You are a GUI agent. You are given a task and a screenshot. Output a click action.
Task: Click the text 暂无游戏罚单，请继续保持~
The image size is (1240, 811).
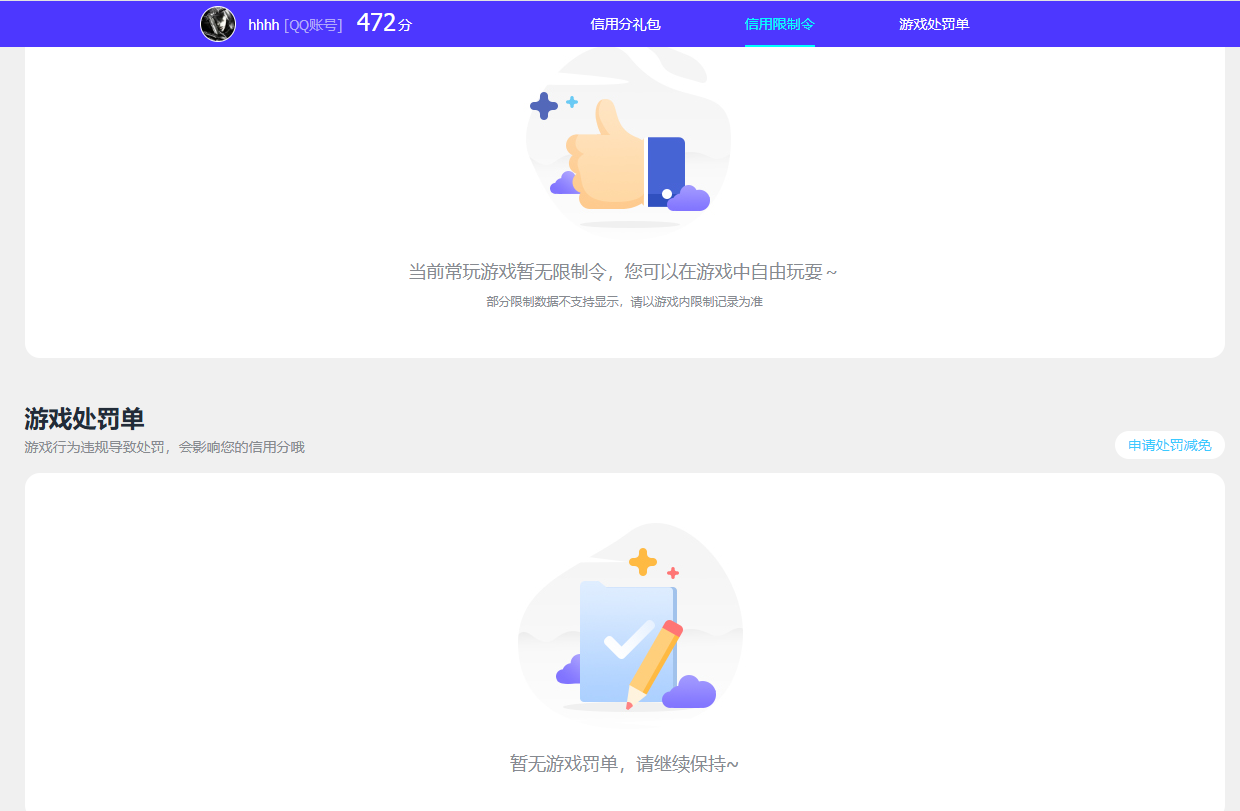point(624,764)
